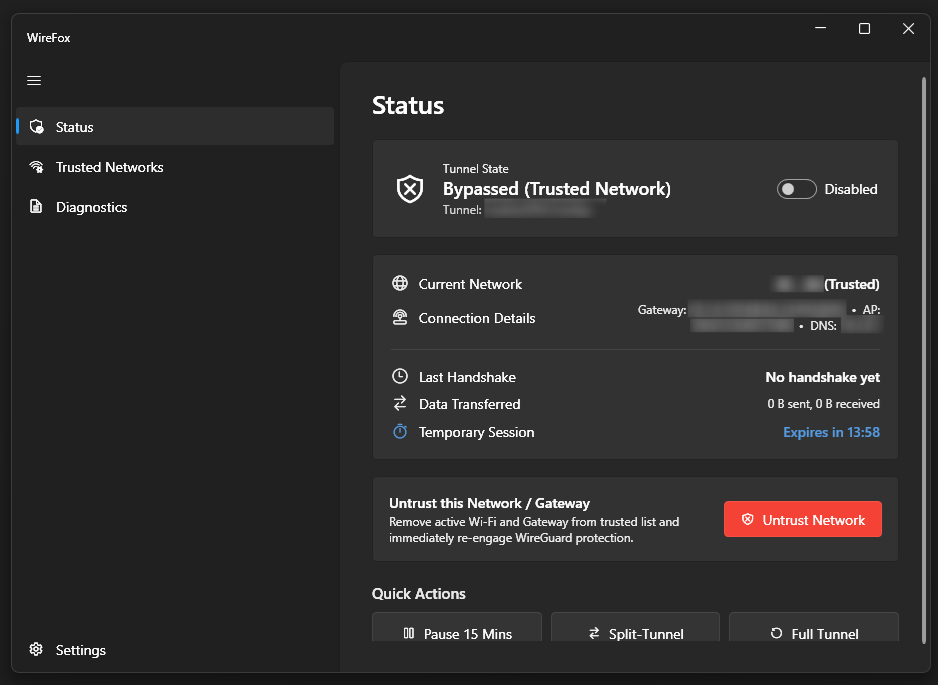Click 'Expires in 13:58' text
Screen dimensions: 938x685
tap(832, 432)
